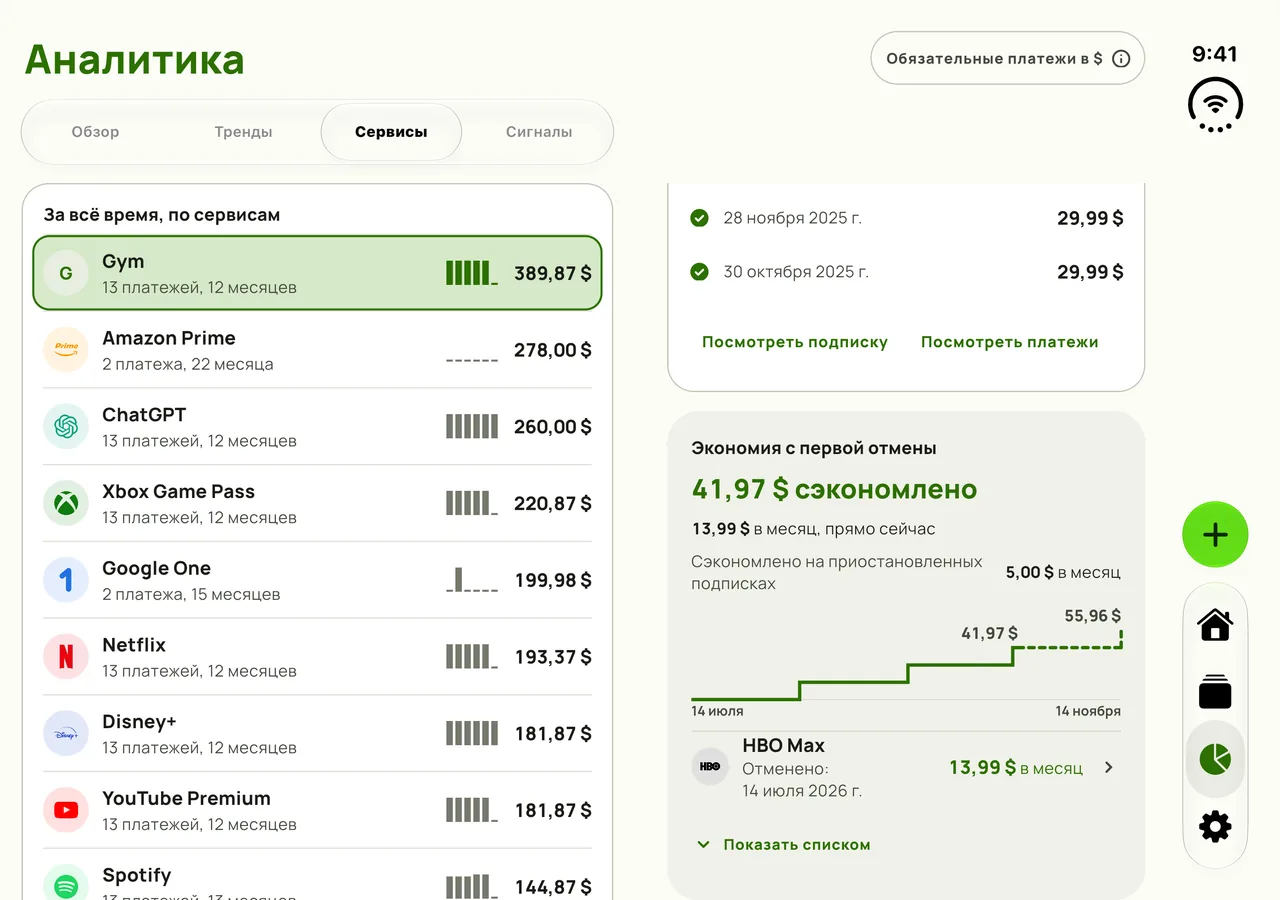Open HBO Max details chevron
The image size is (1280, 900).
point(1108,768)
